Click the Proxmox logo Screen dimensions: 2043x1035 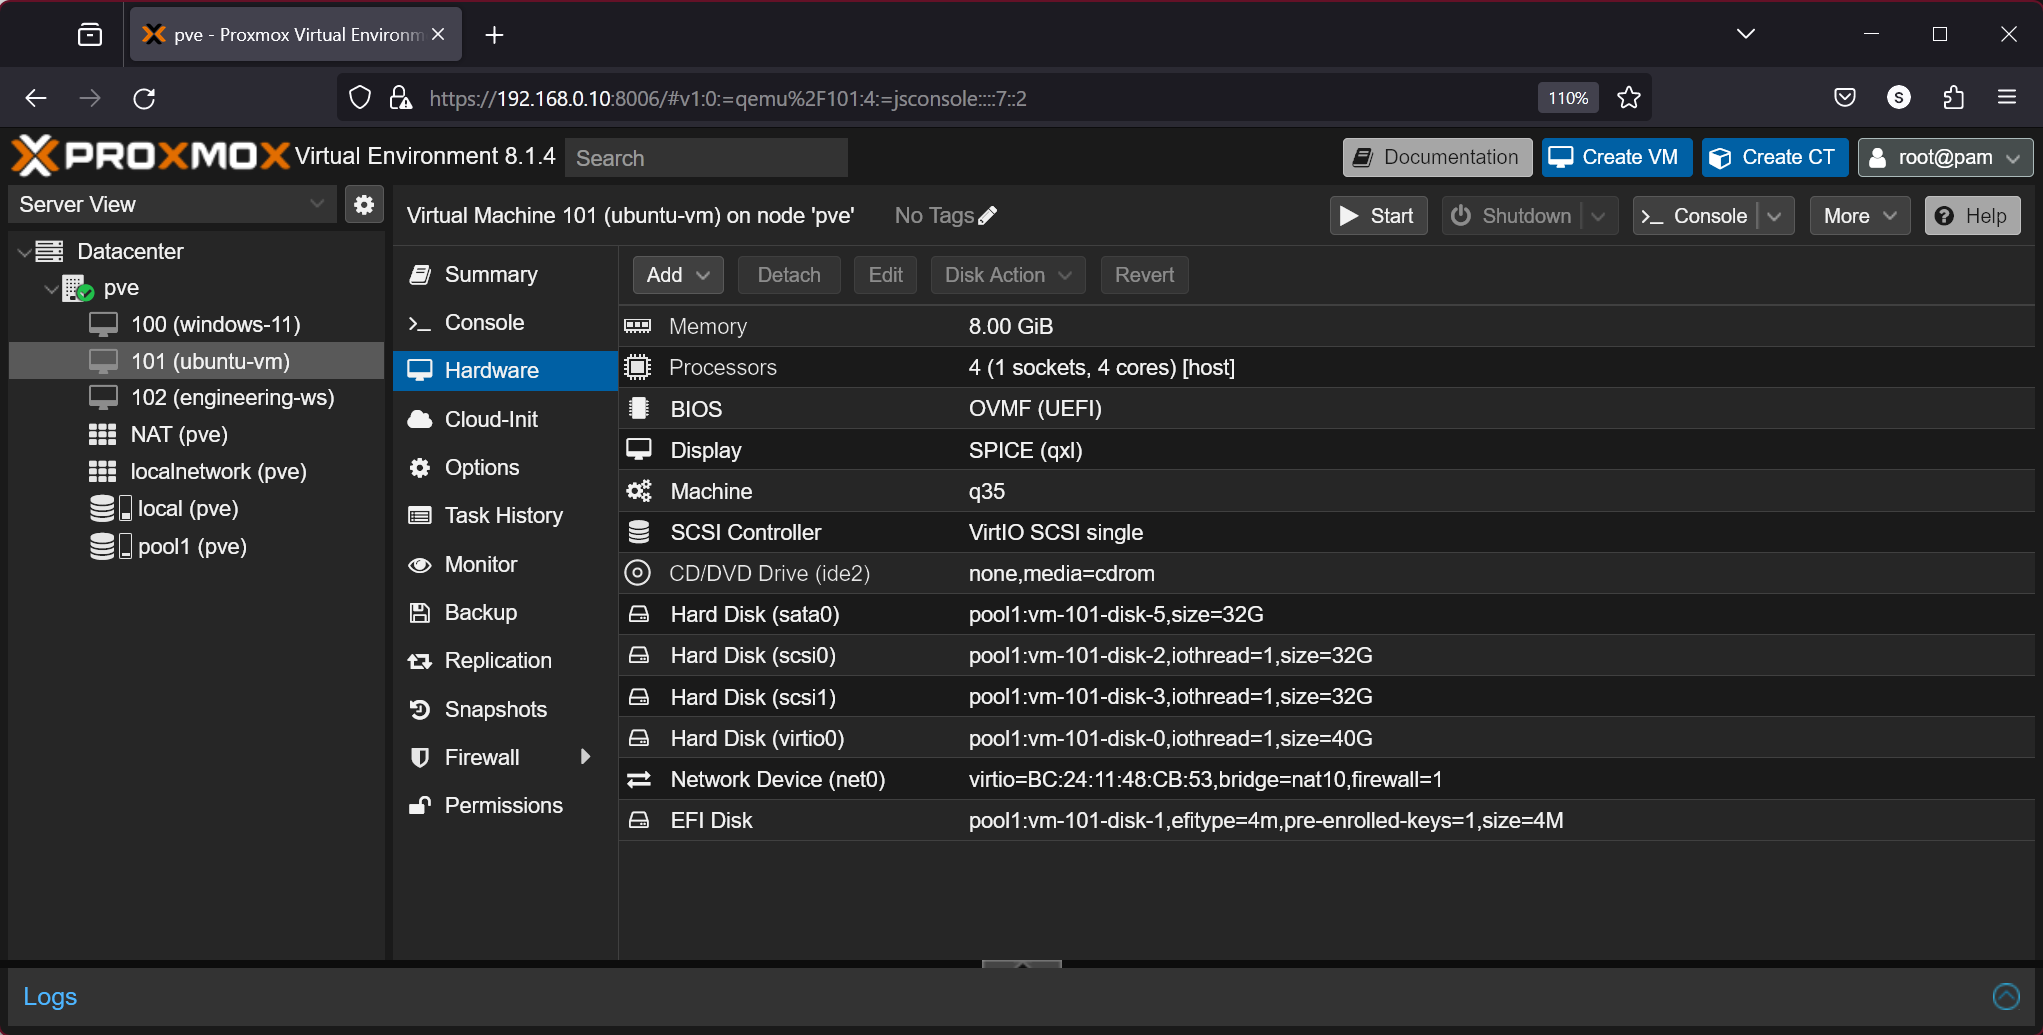pyautogui.click(x=150, y=156)
